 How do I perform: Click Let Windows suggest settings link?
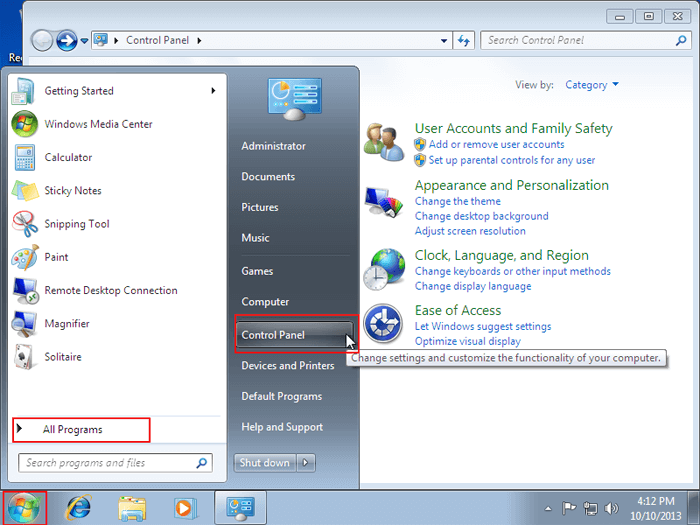(483, 326)
